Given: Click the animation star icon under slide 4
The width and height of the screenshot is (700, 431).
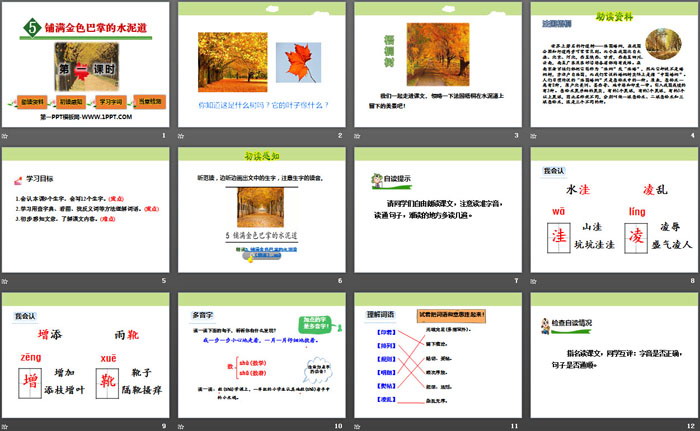Looking at the screenshot, I should (x=533, y=136).
